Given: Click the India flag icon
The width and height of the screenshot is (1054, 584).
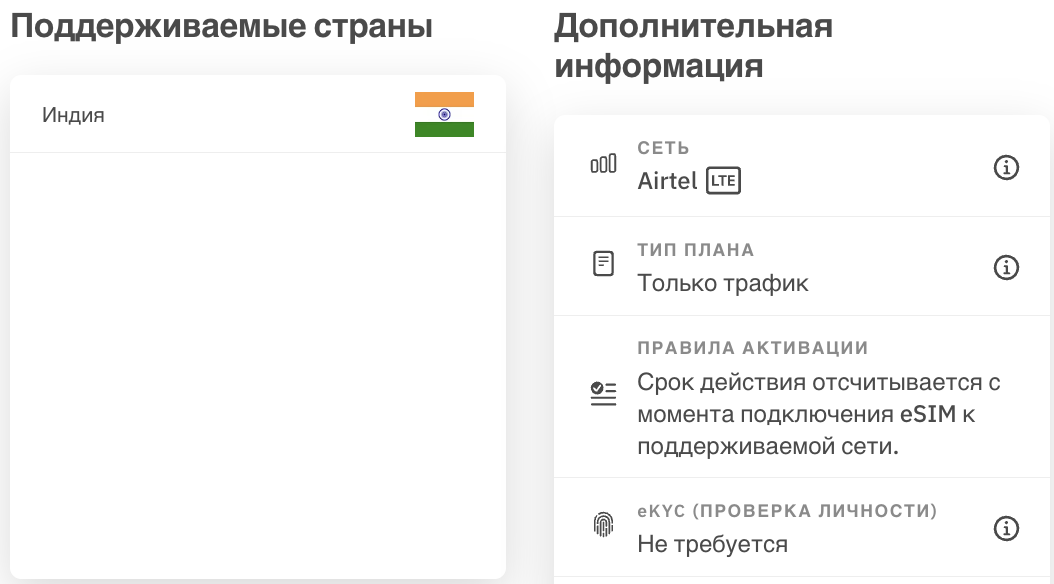Looking at the screenshot, I should (444, 114).
